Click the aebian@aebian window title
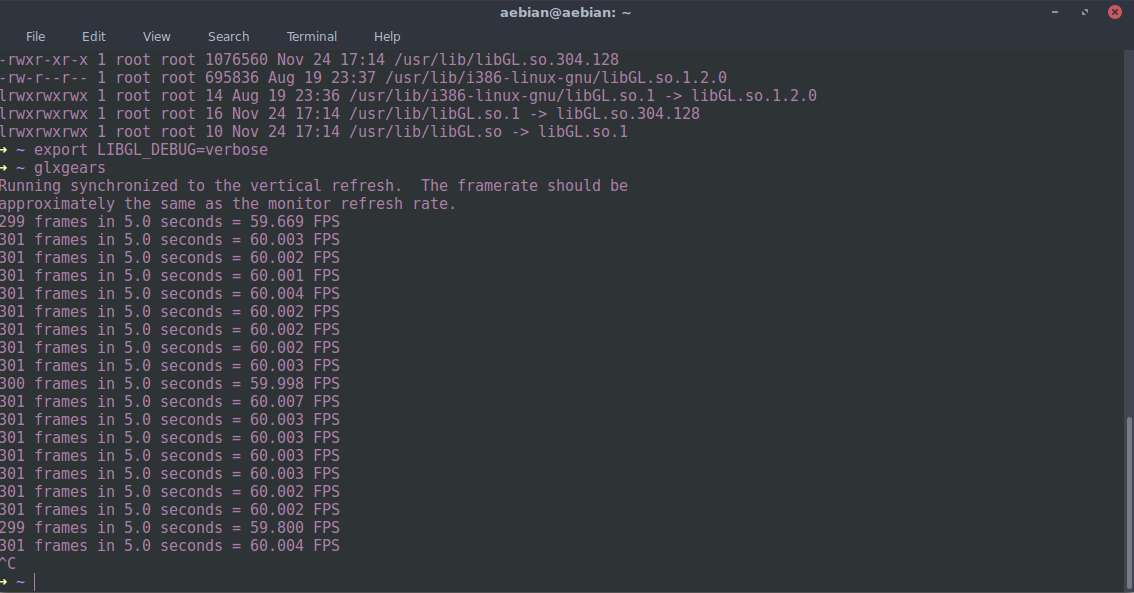This screenshot has height=593, width=1134. [x=566, y=12]
